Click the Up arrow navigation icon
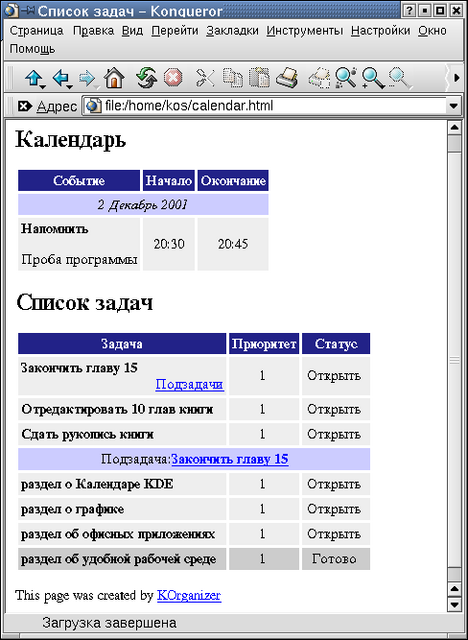This screenshot has height=640, width=468. (33, 78)
